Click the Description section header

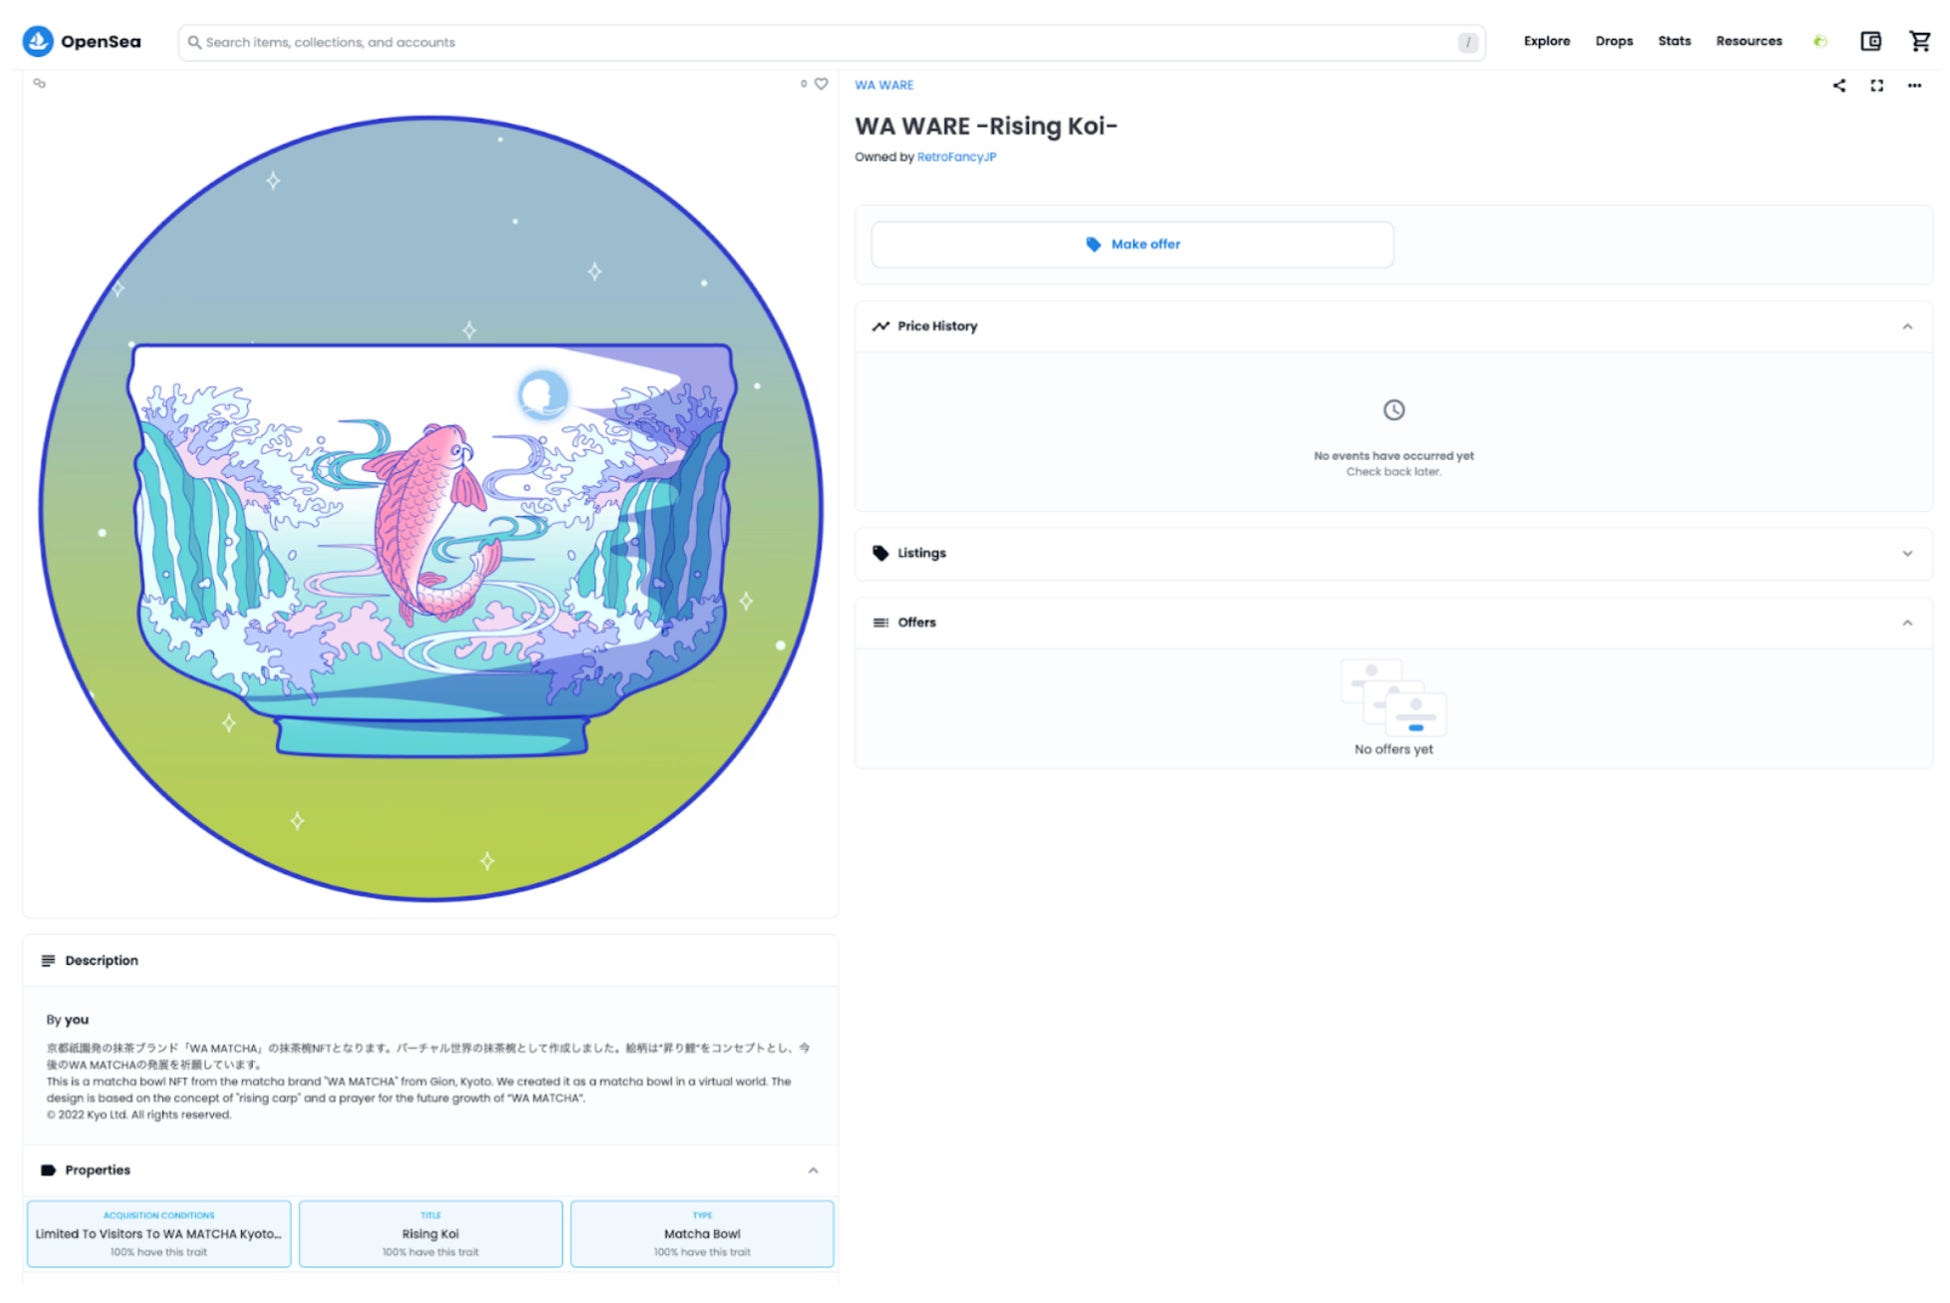click(430, 961)
